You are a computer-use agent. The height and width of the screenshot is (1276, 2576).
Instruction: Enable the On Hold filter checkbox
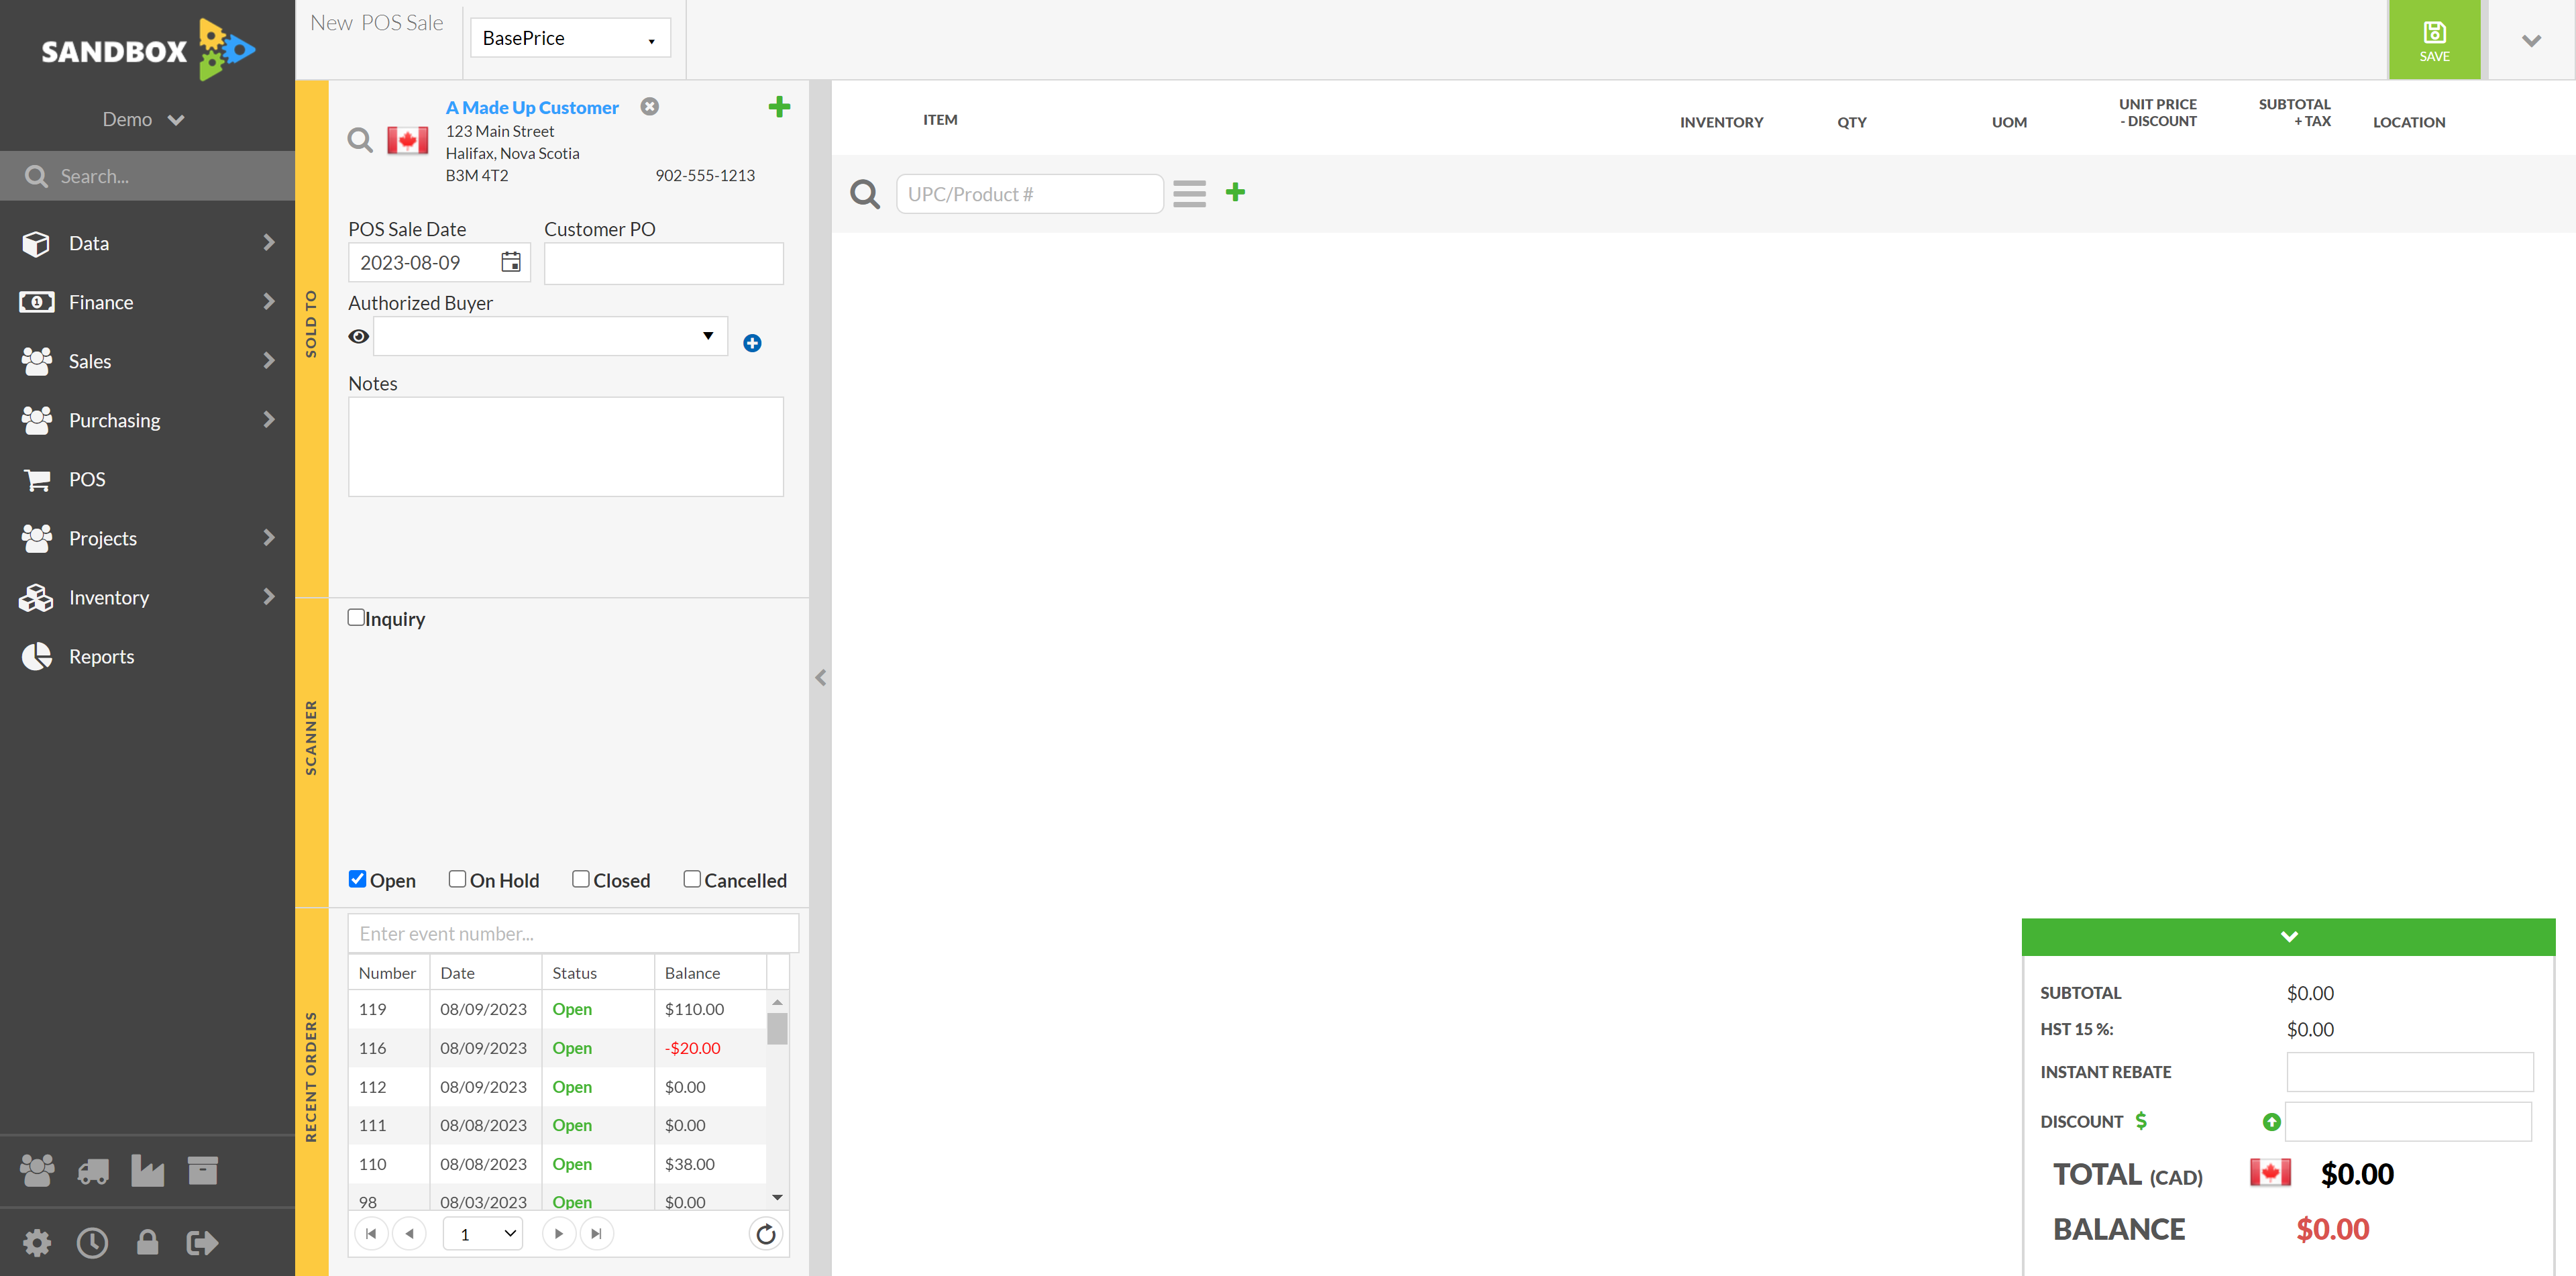click(x=458, y=879)
